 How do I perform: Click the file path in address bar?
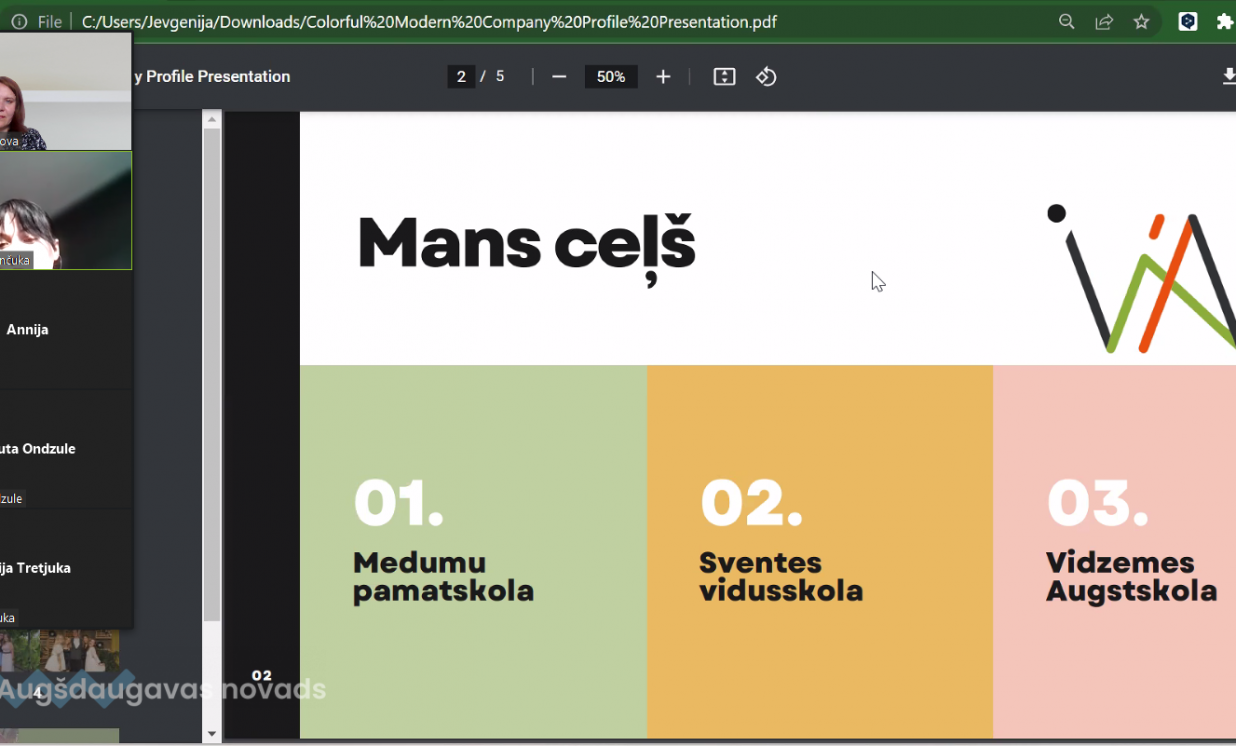point(429,22)
